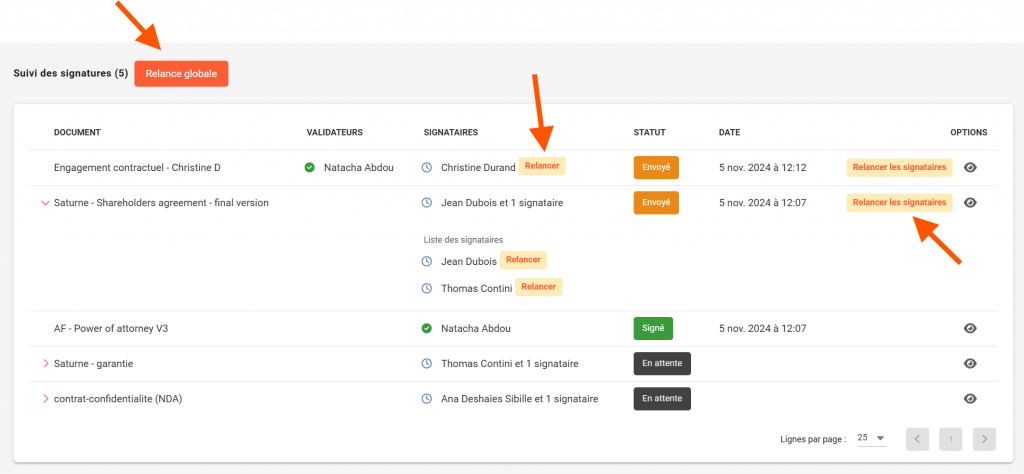Image resolution: width=1024 pixels, height=474 pixels.
Task: Expand contrat-confidentialite (NDA) row
Action: [45, 398]
